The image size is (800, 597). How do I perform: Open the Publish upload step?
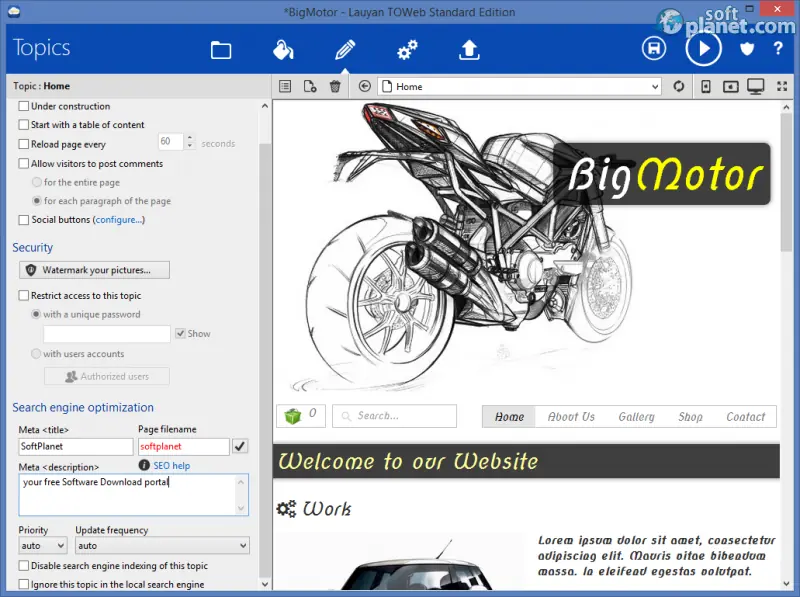(x=469, y=50)
